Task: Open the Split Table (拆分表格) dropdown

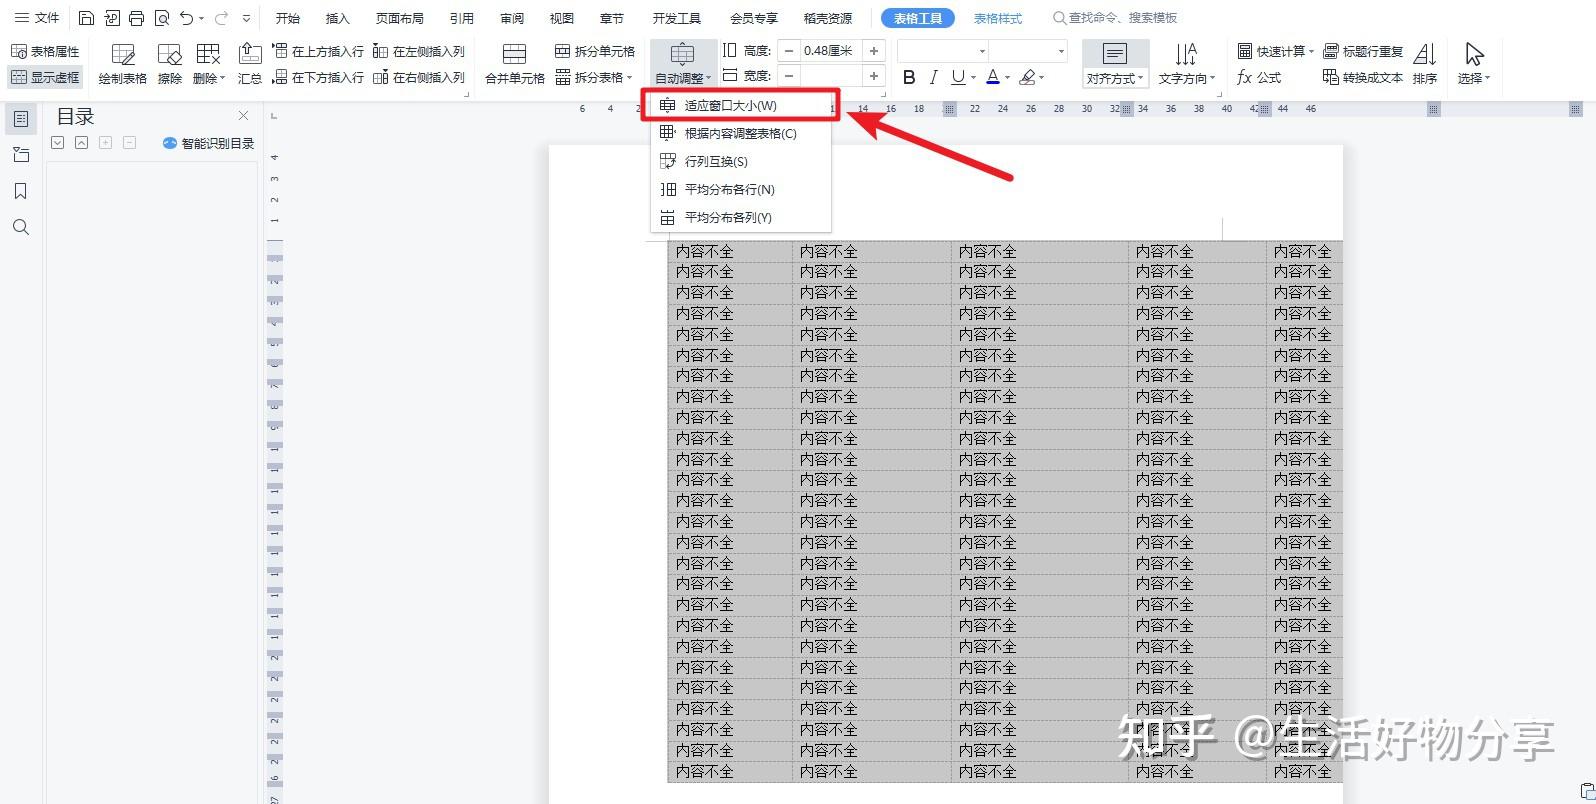Action: point(595,77)
